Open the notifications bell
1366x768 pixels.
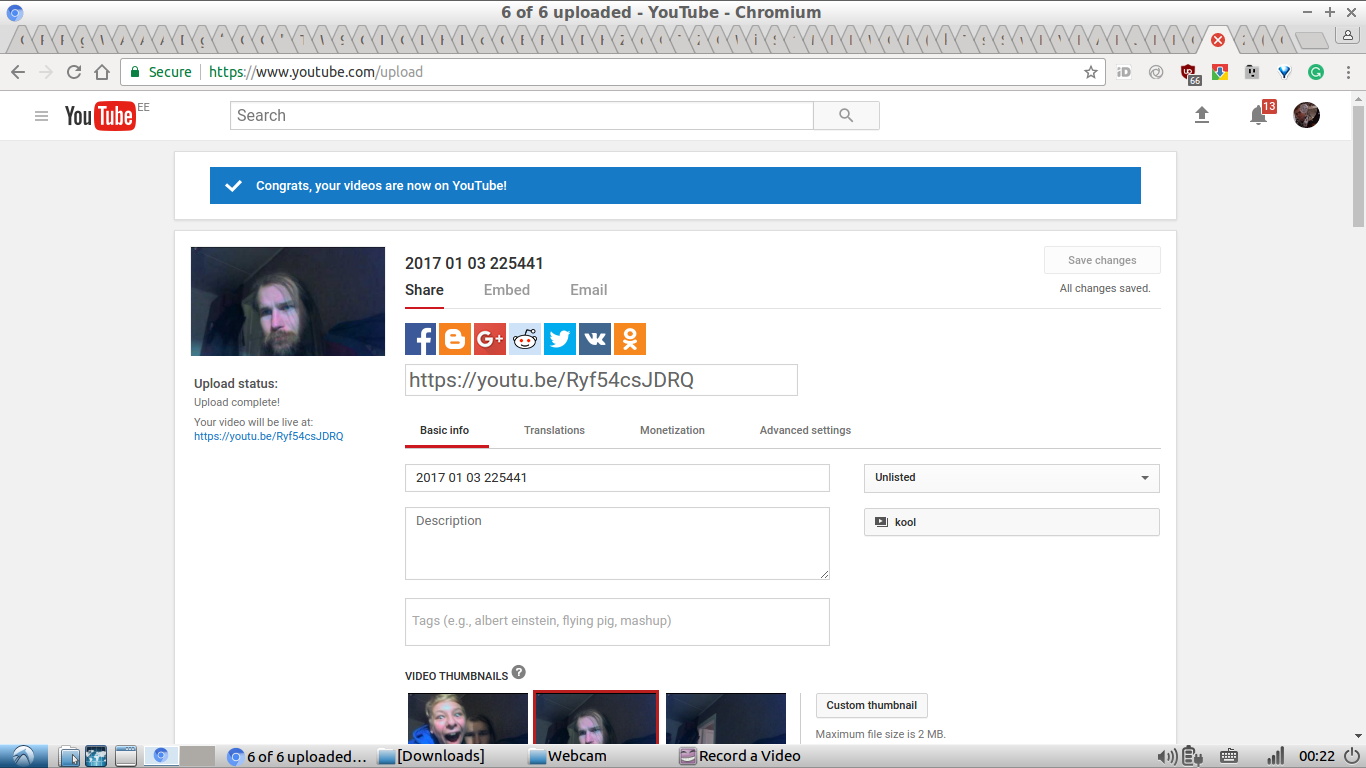(x=1259, y=115)
